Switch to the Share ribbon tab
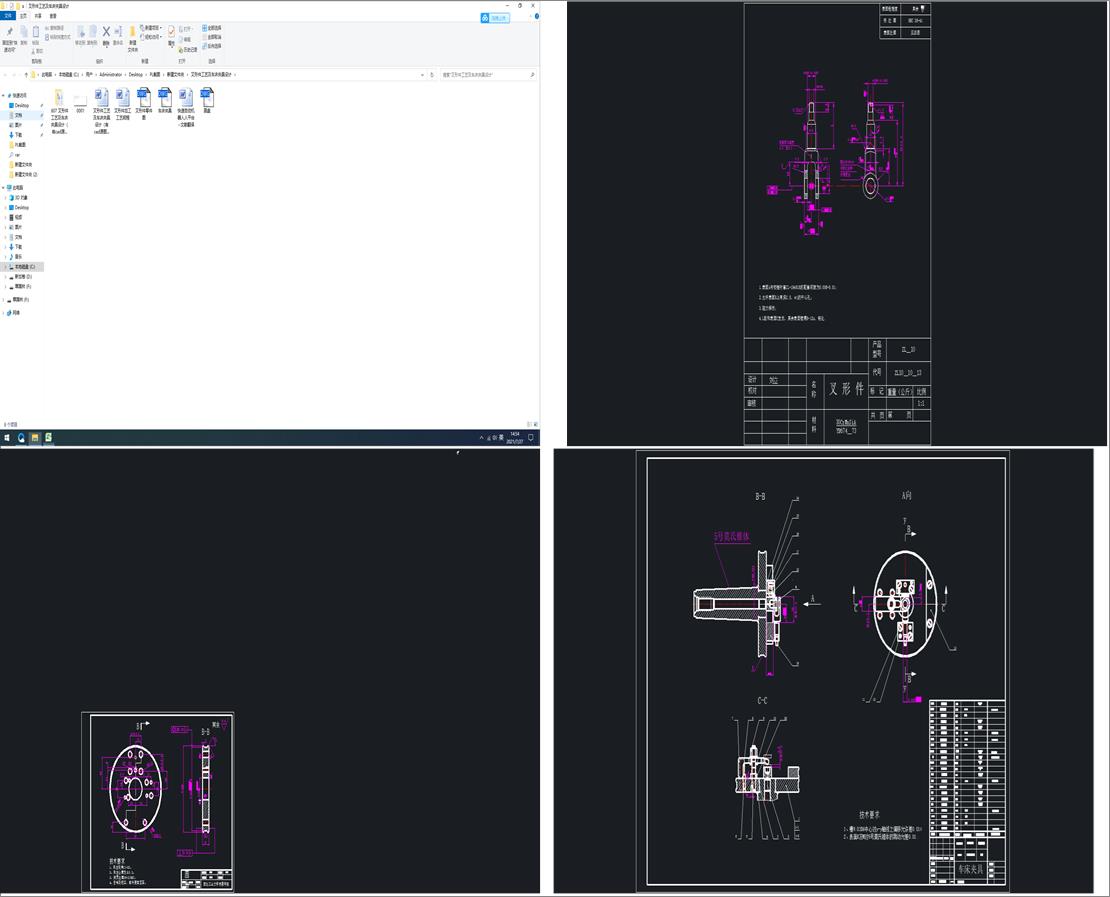The width and height of the screenshot is (1110, 897). coord(38,16)
